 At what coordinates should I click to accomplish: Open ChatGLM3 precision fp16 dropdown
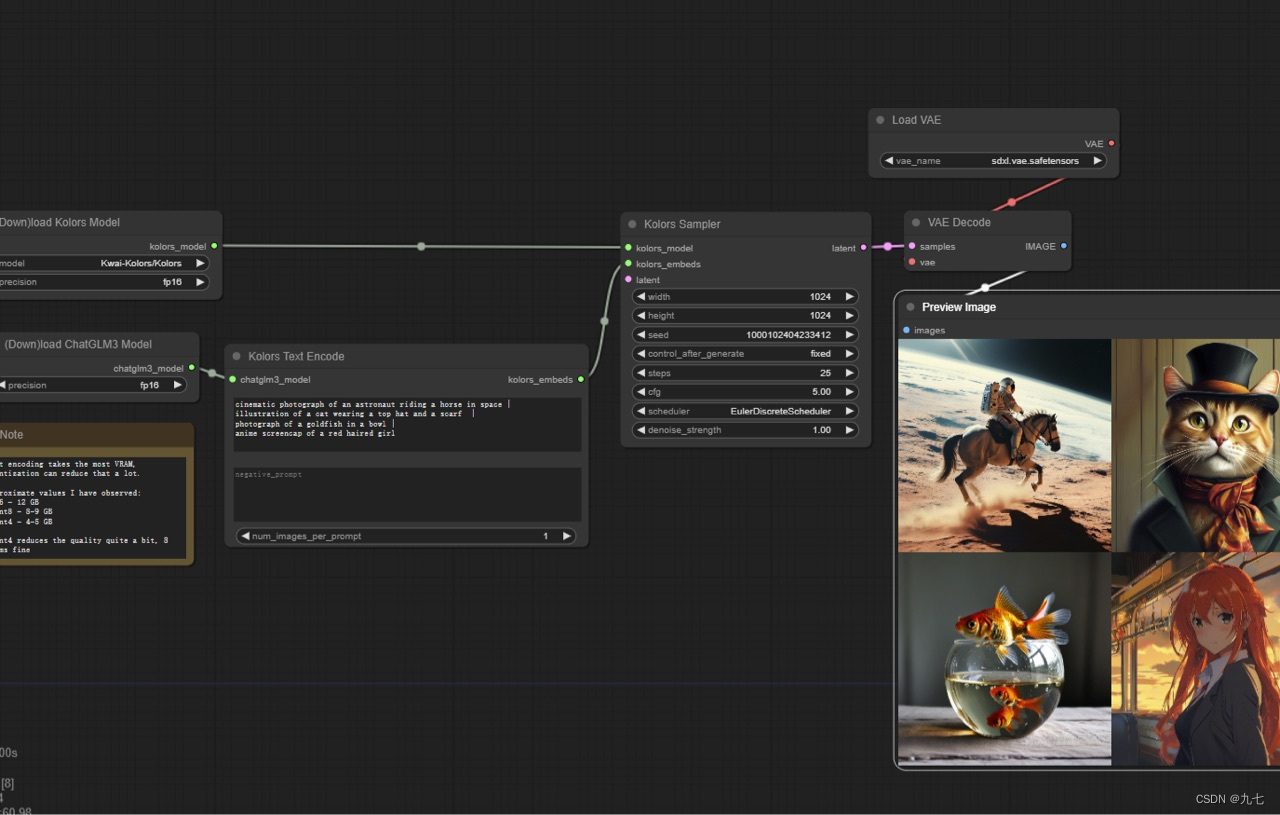(92, 385)
